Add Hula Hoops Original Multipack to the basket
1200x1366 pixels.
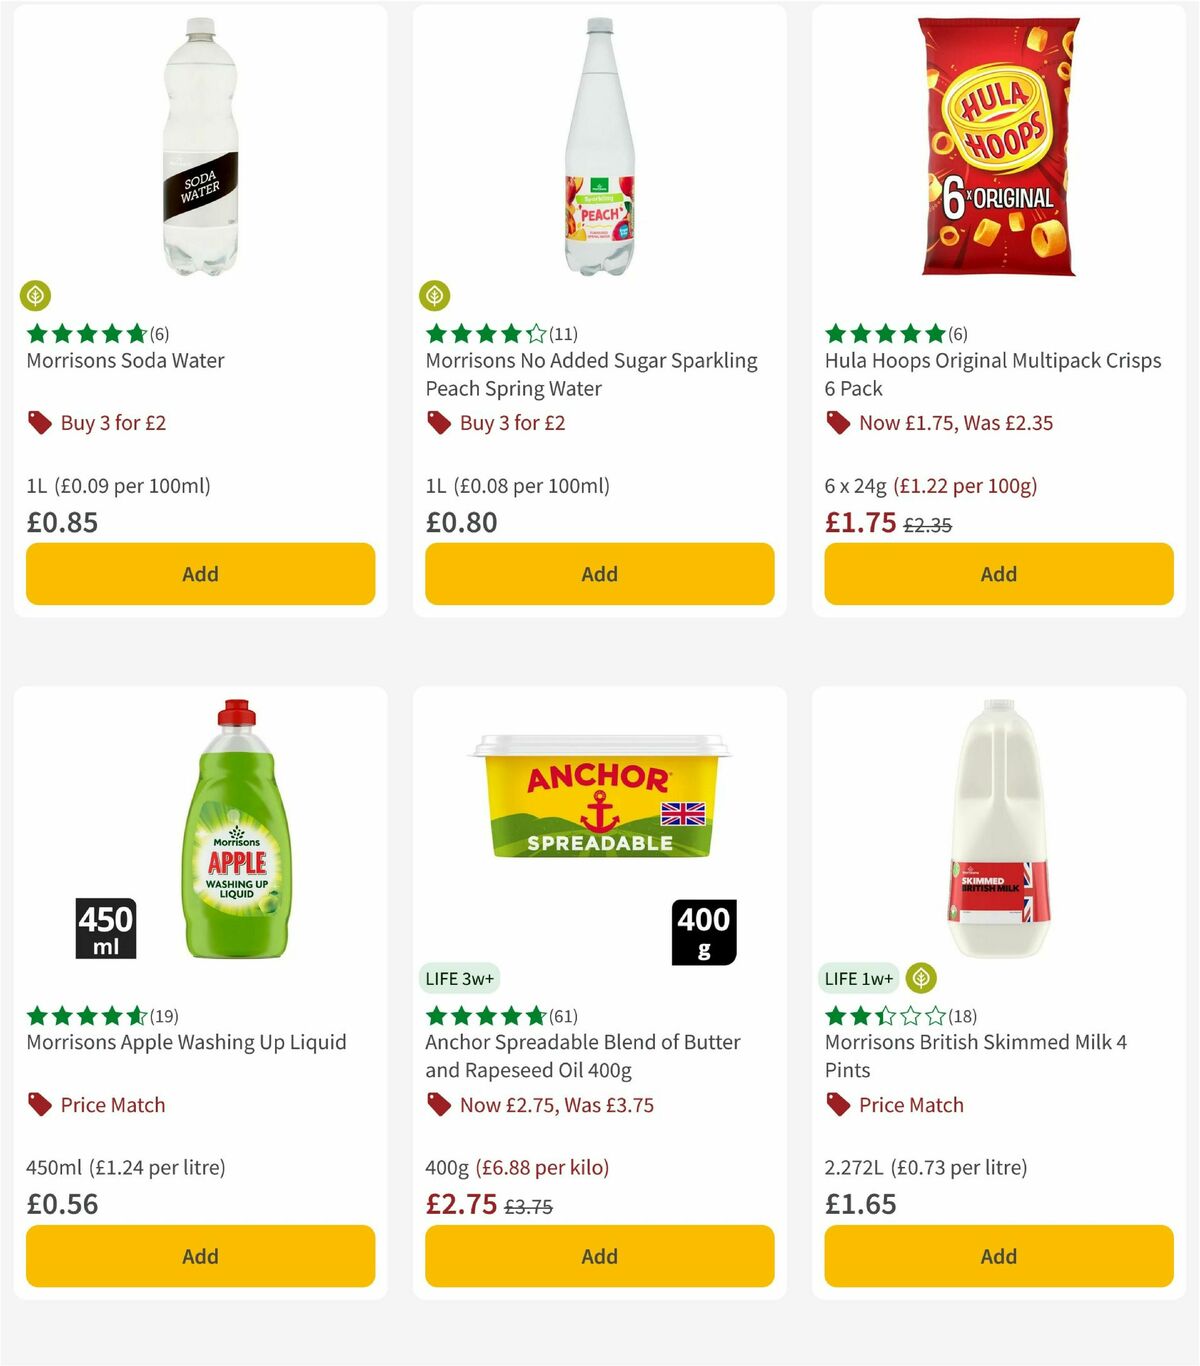[x=998, y=574]
